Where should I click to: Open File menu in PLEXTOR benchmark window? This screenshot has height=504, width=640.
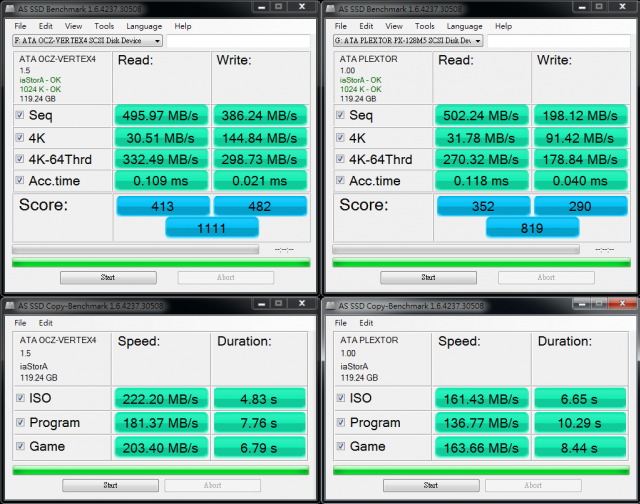tap(341, 26)
